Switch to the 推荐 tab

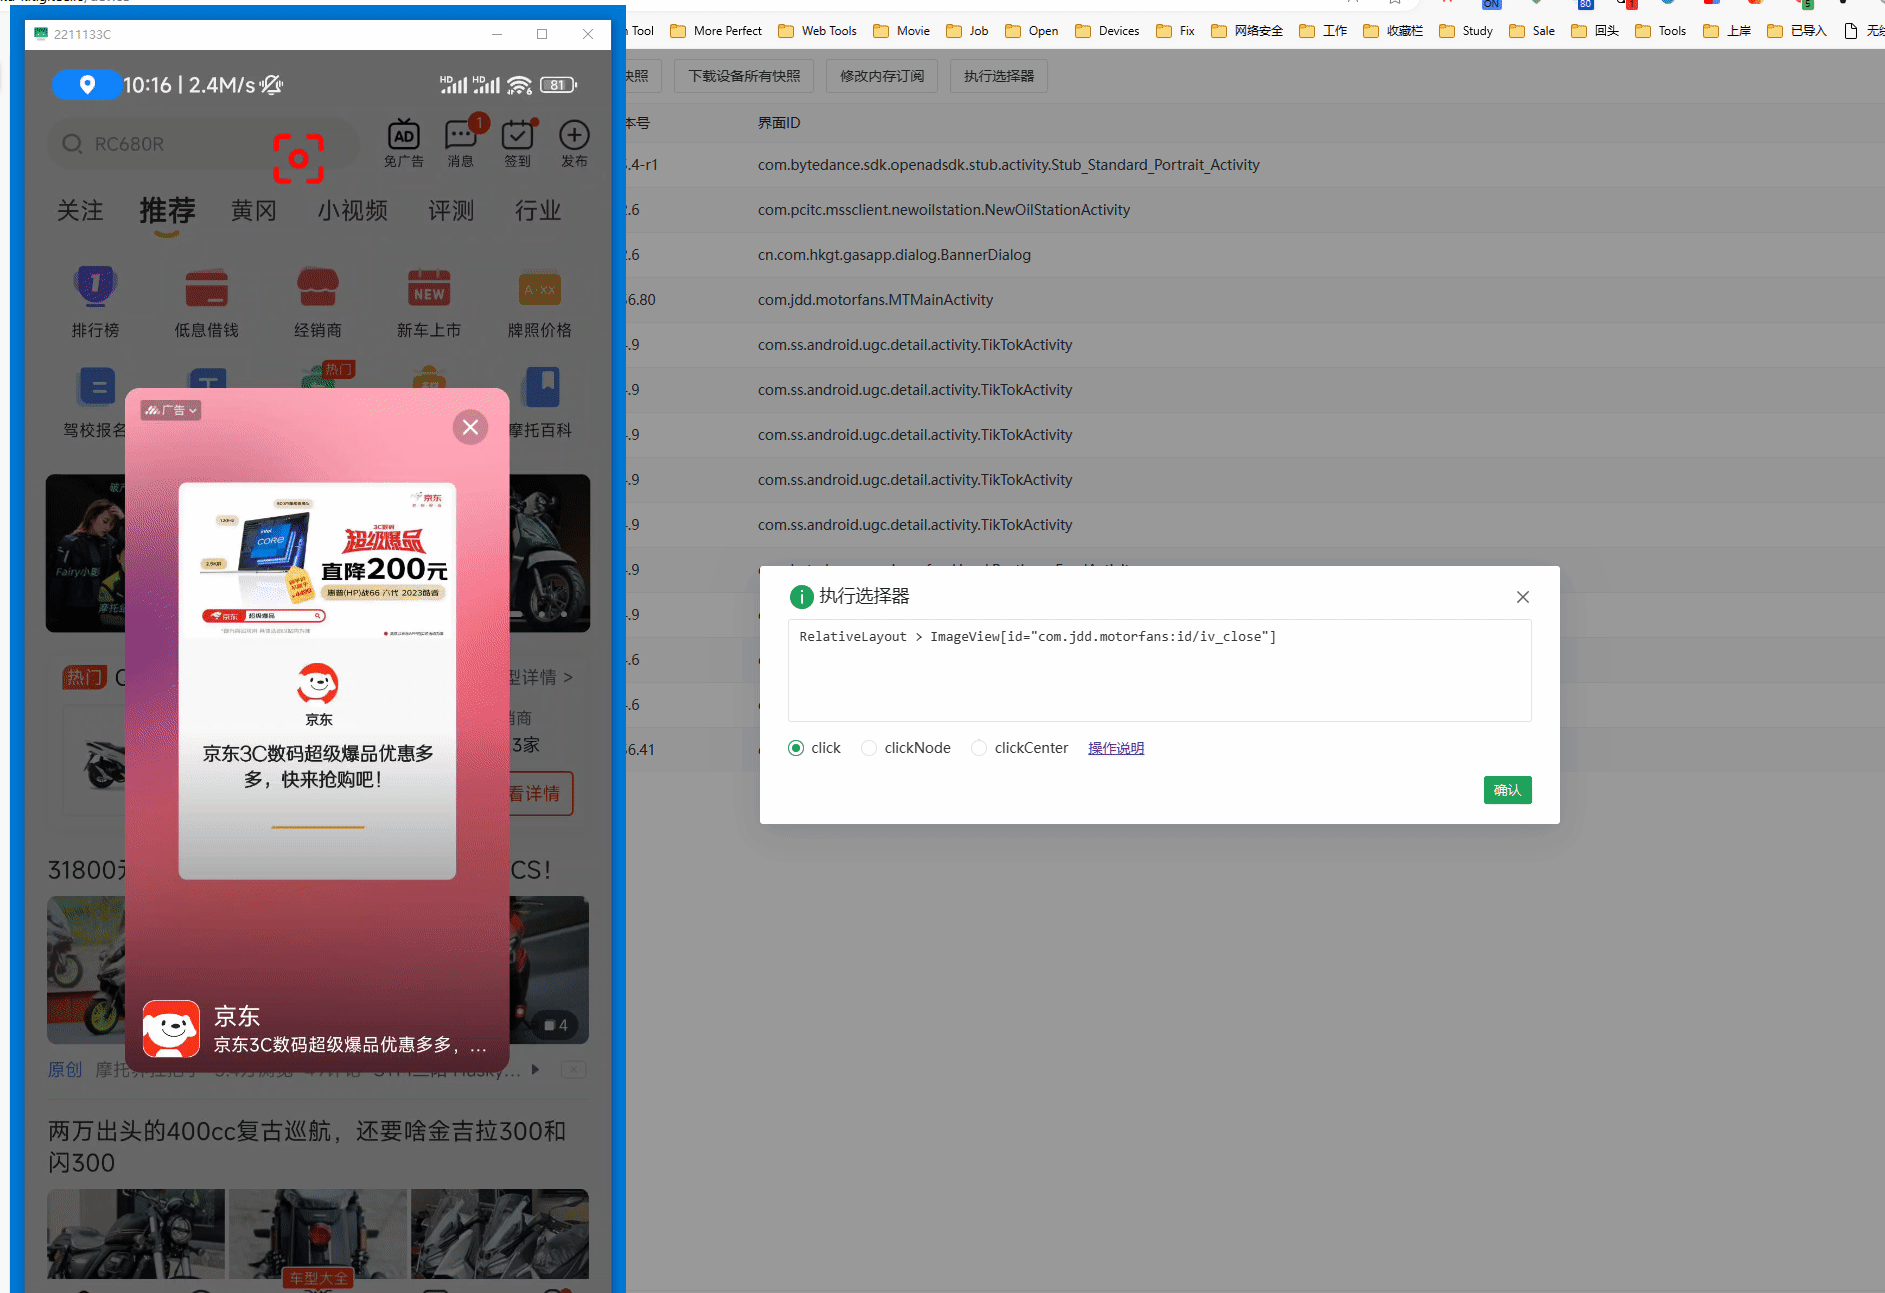tap(167, 211)
